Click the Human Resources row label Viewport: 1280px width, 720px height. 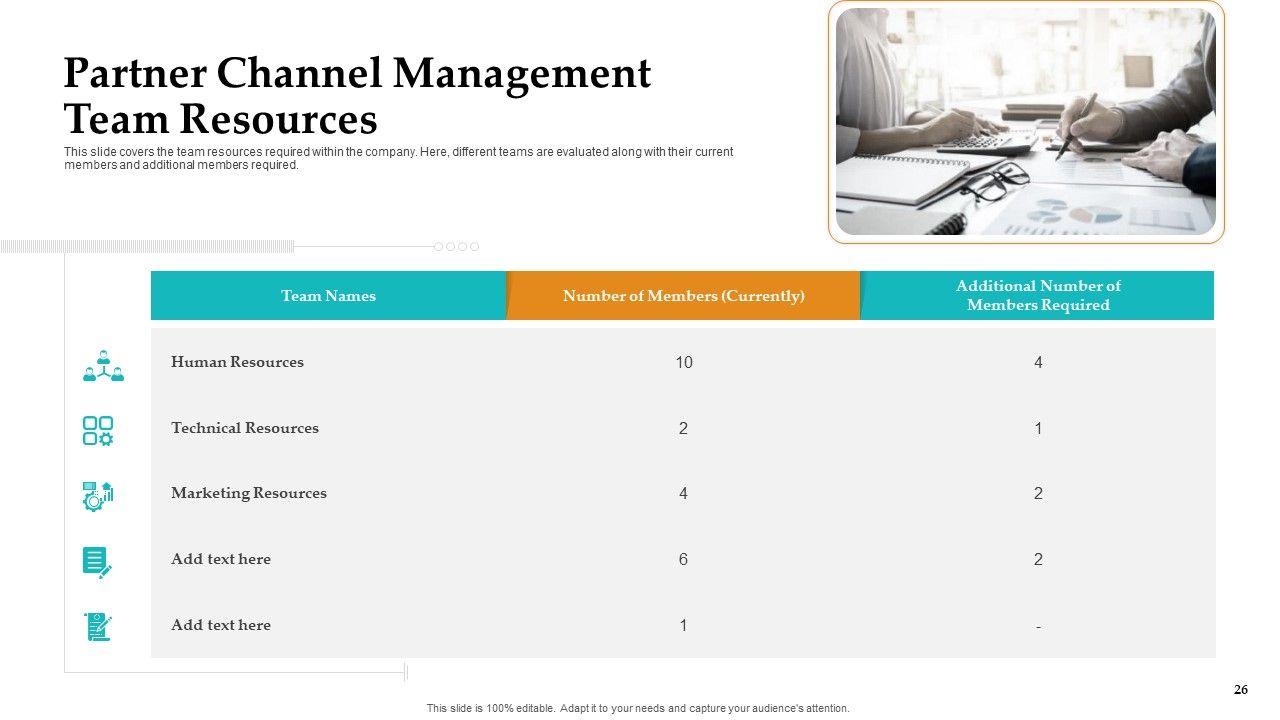(237, 362)
